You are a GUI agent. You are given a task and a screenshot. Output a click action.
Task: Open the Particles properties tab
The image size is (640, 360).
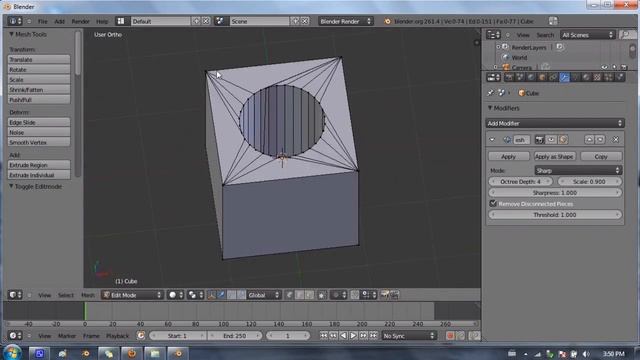pyautogui.click(x=608, y=77)
